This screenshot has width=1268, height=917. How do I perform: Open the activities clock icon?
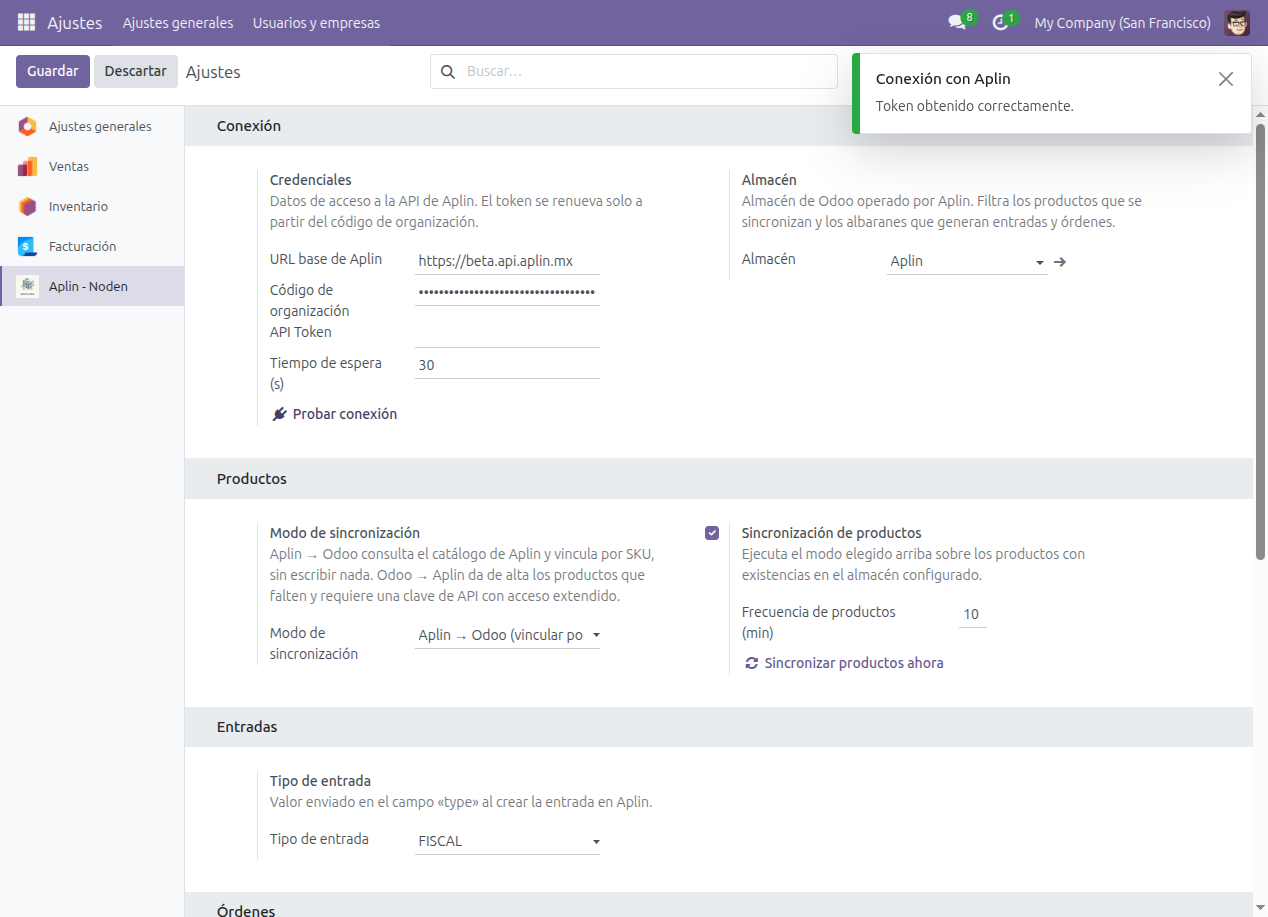tap(1000, 22)
